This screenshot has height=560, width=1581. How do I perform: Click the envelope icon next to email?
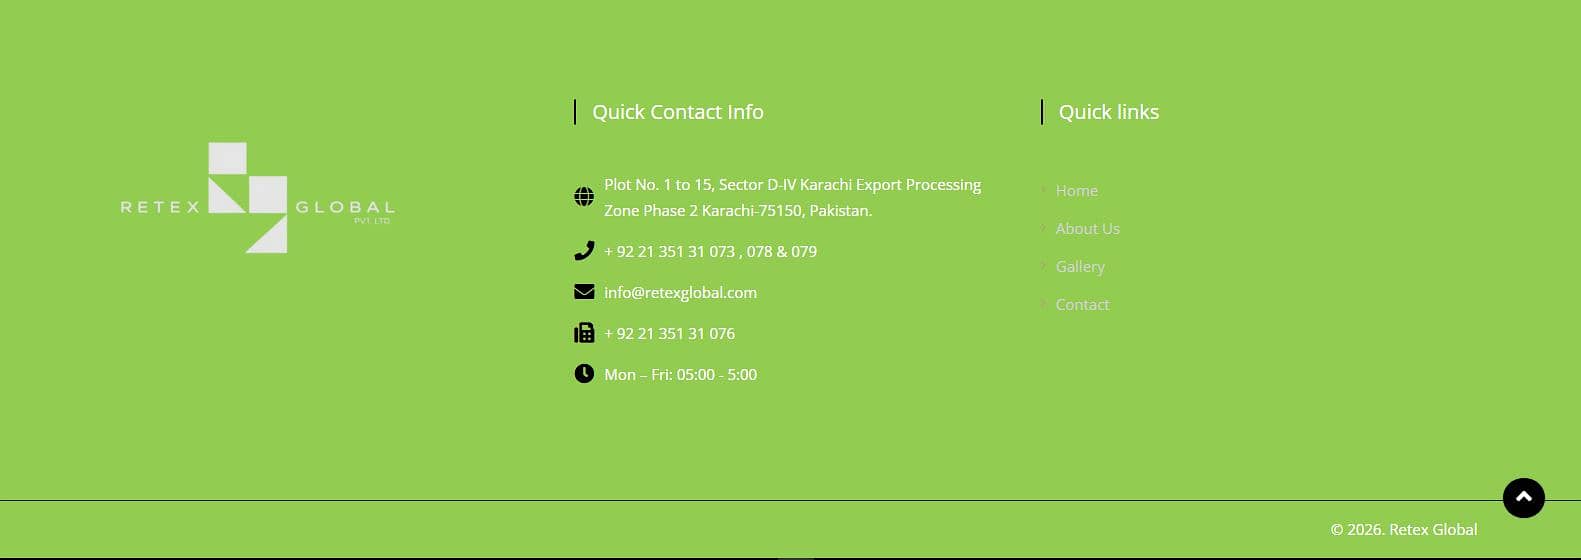(584, 292)
